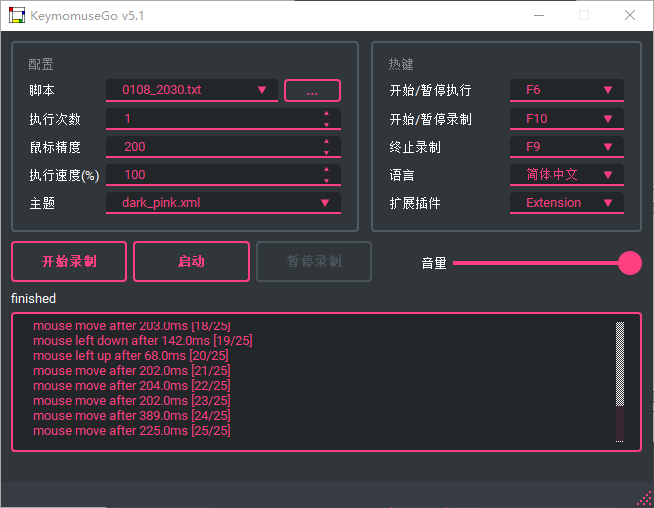The width and height of the screenshot is (654, 508).
Task: Expand the Extension plugin dropdown
Action: tap(567, 202)
